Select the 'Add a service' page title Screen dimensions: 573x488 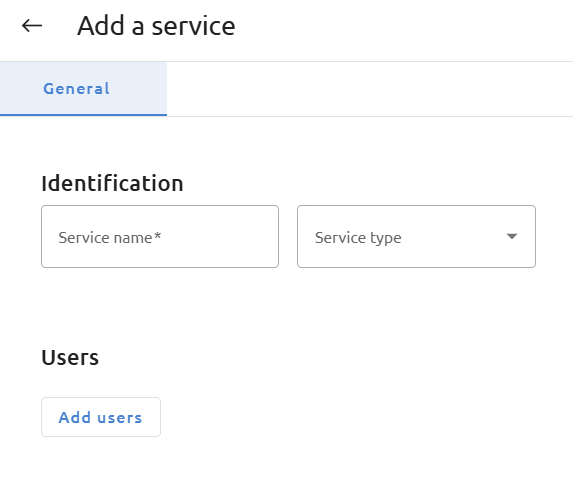click(156, 26)
